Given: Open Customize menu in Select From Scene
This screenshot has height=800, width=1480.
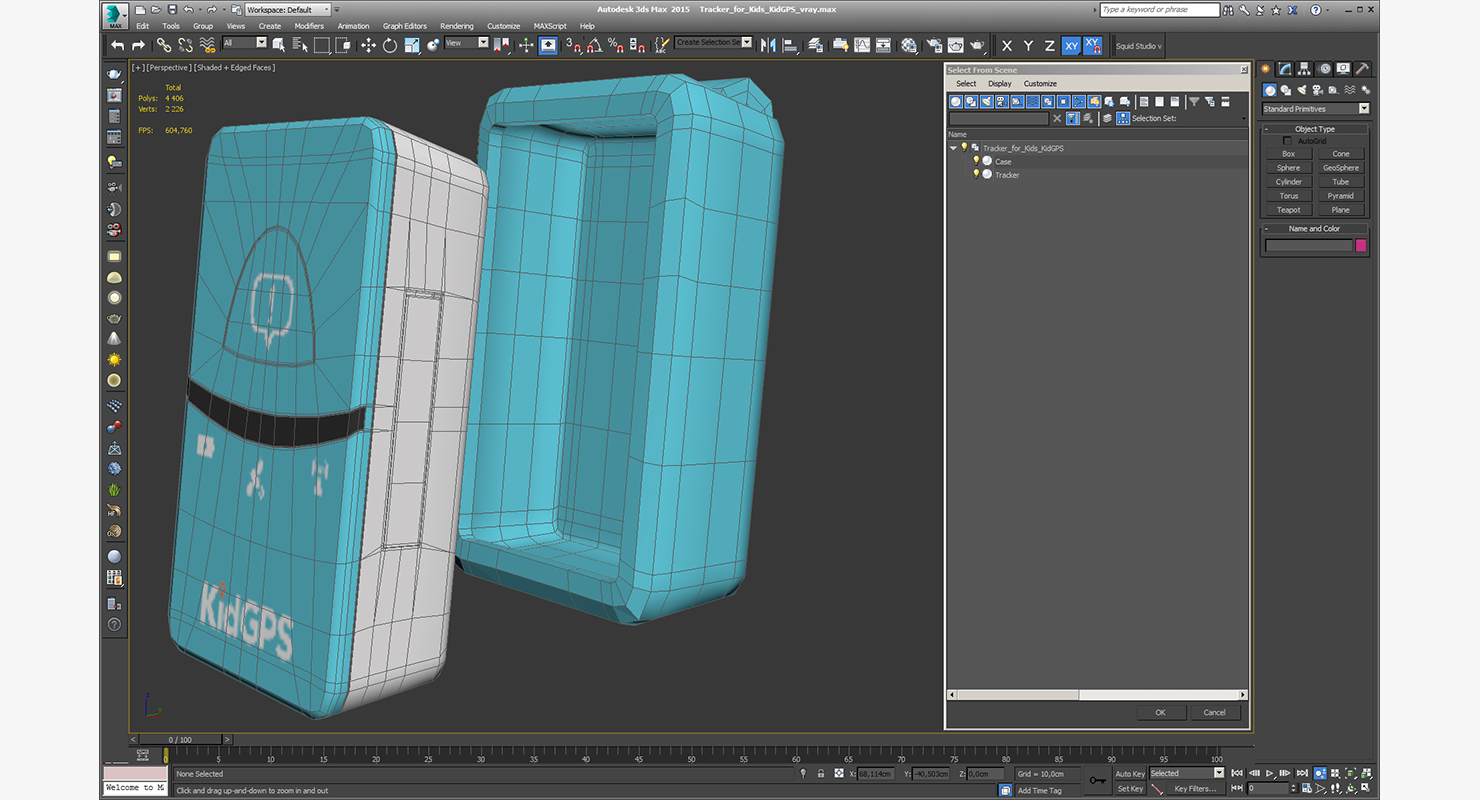Looking at the screenshot, I should [x=1040, y=84].
